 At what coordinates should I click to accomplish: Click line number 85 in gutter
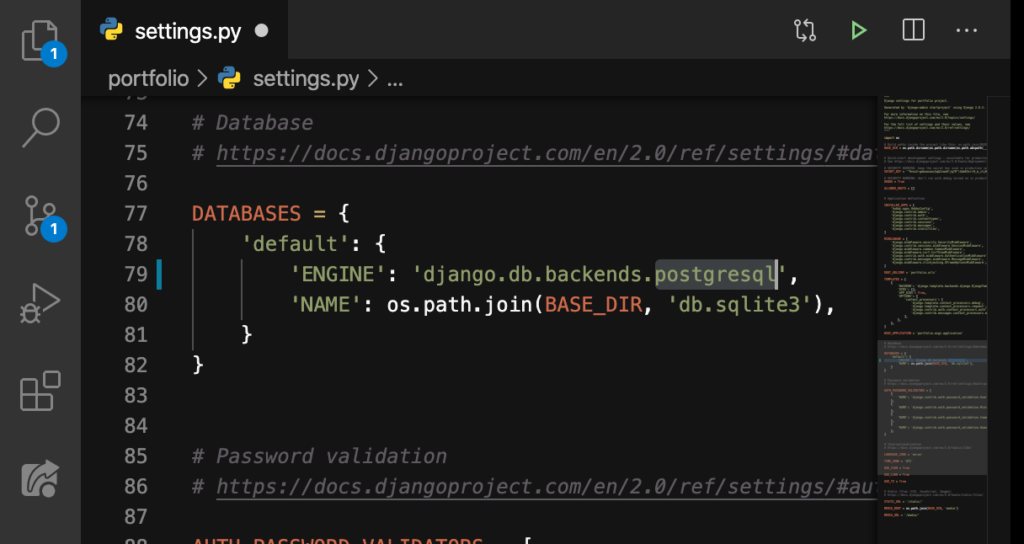136,456
